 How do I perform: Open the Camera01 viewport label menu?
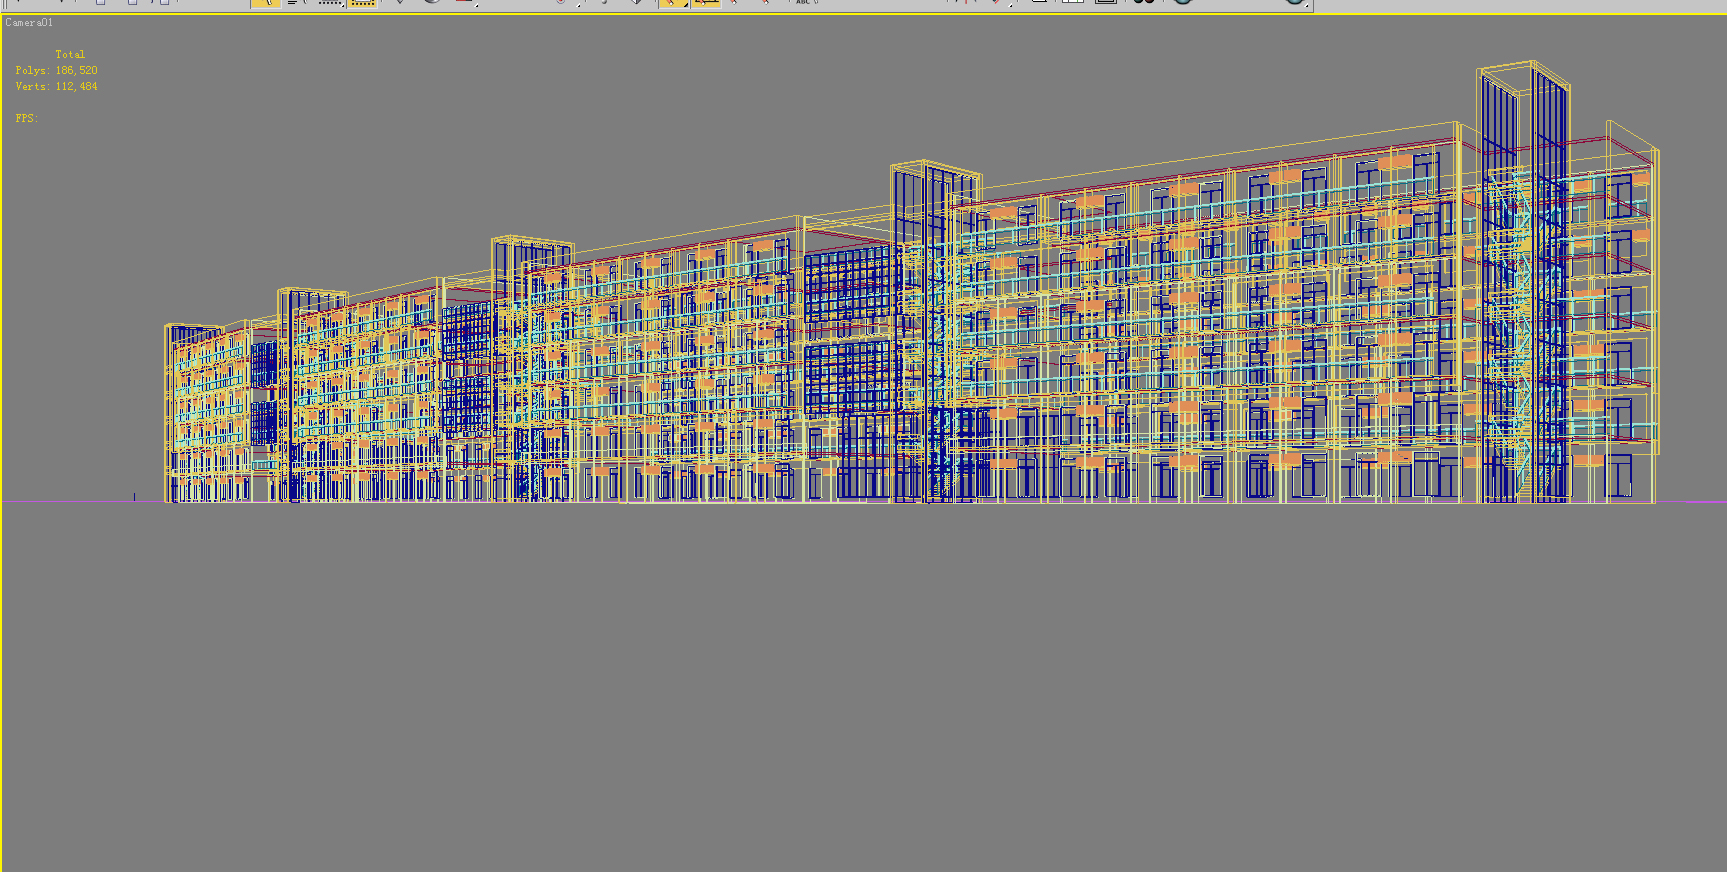(x=29, y=22)
